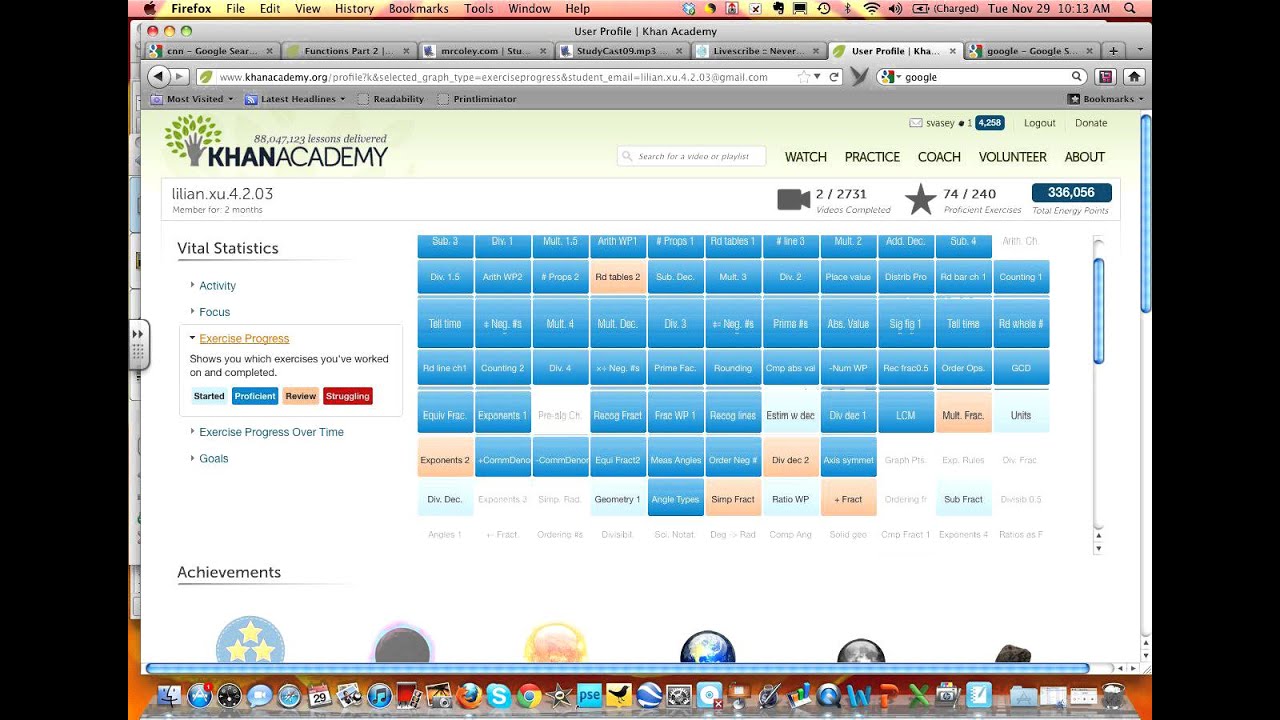
Task: Expand the Focus section
Action: 214,312
